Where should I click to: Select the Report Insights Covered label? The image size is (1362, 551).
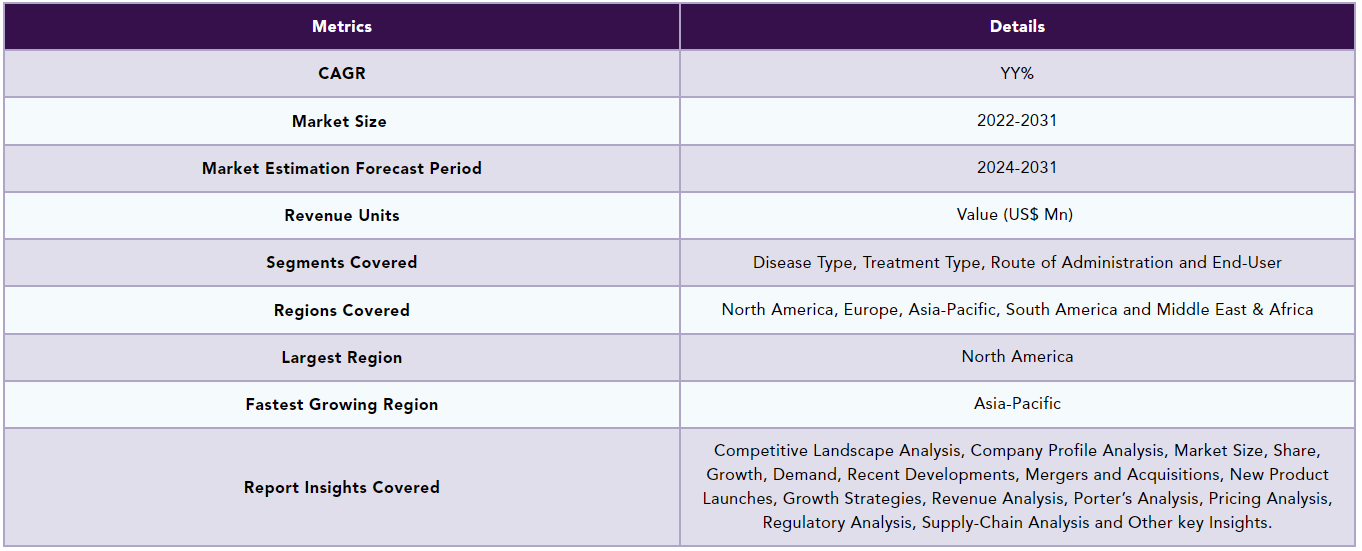[342, 487]
